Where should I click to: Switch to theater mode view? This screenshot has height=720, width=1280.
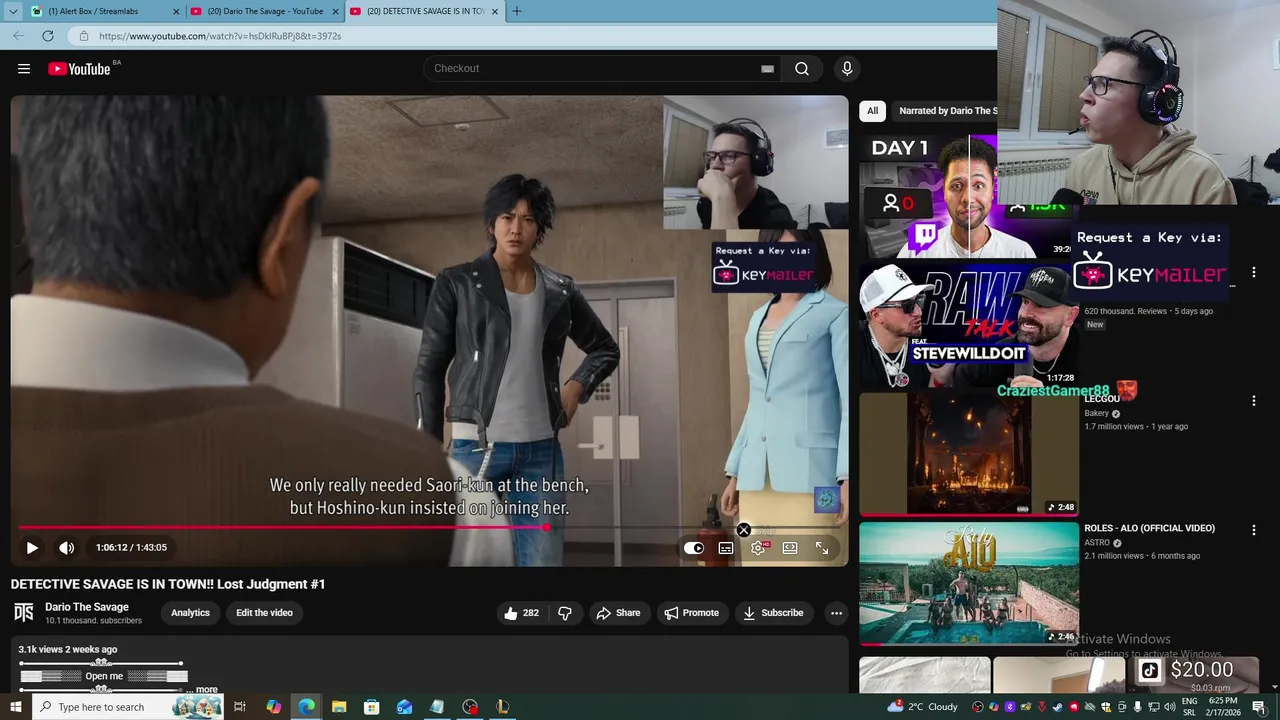pos(790,548)
